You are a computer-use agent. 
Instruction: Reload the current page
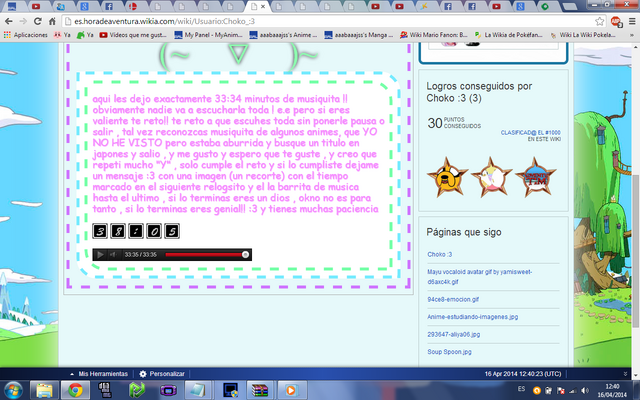tap(38, 21)
